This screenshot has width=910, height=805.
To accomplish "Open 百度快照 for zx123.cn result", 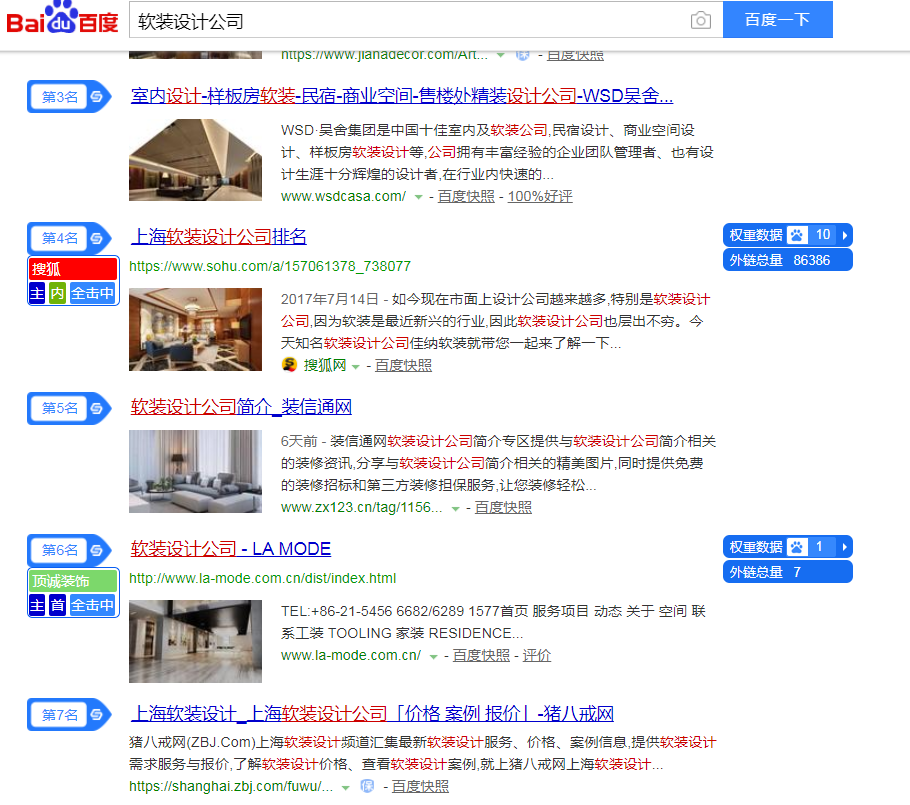I will pos(503,507).
